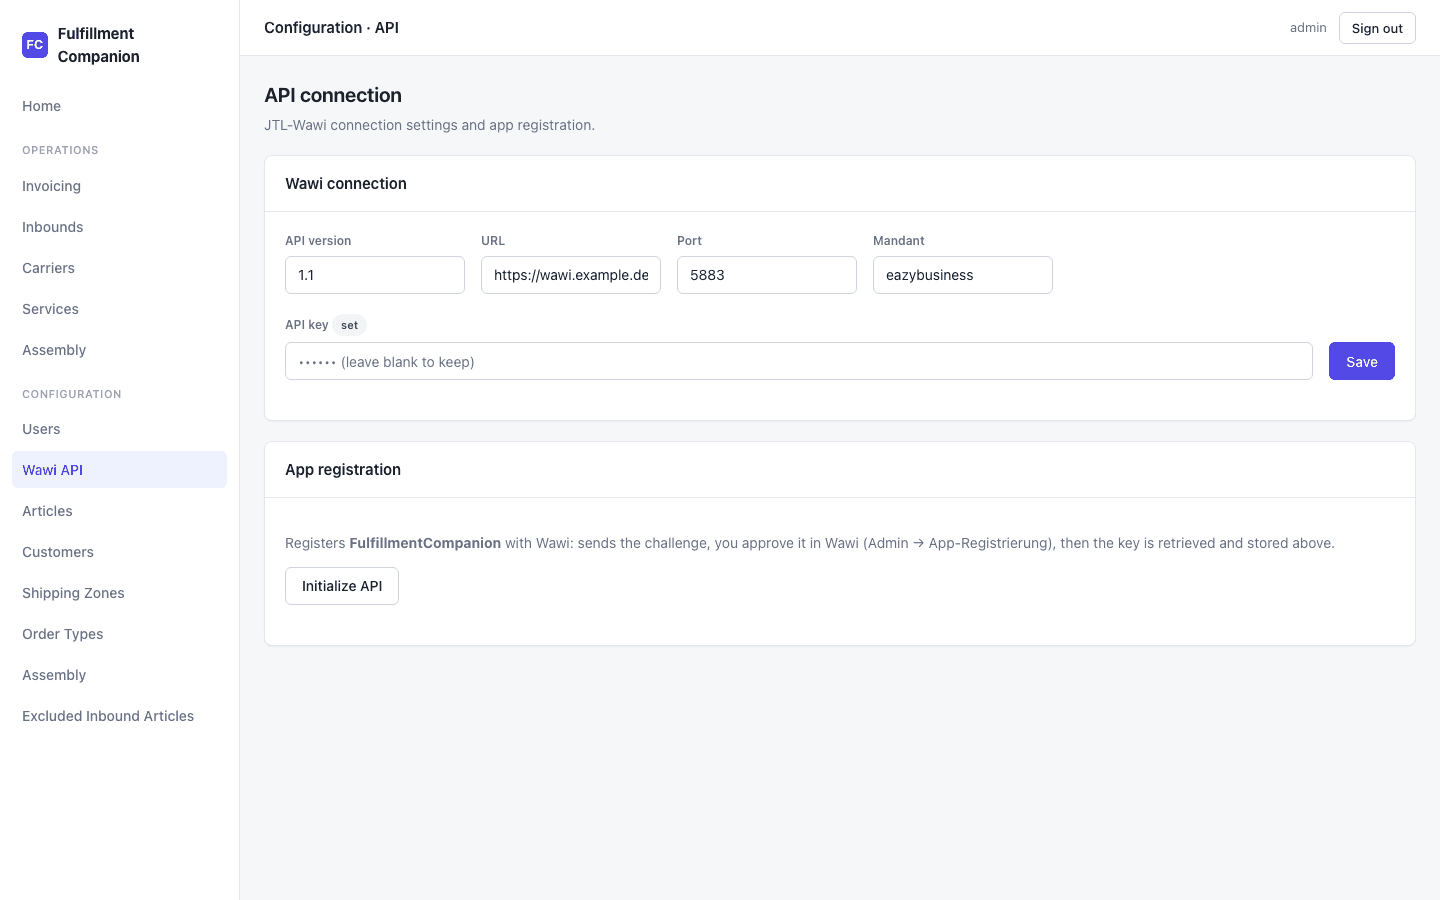
Task: Click the API key input field
Action: pos(799,361)
